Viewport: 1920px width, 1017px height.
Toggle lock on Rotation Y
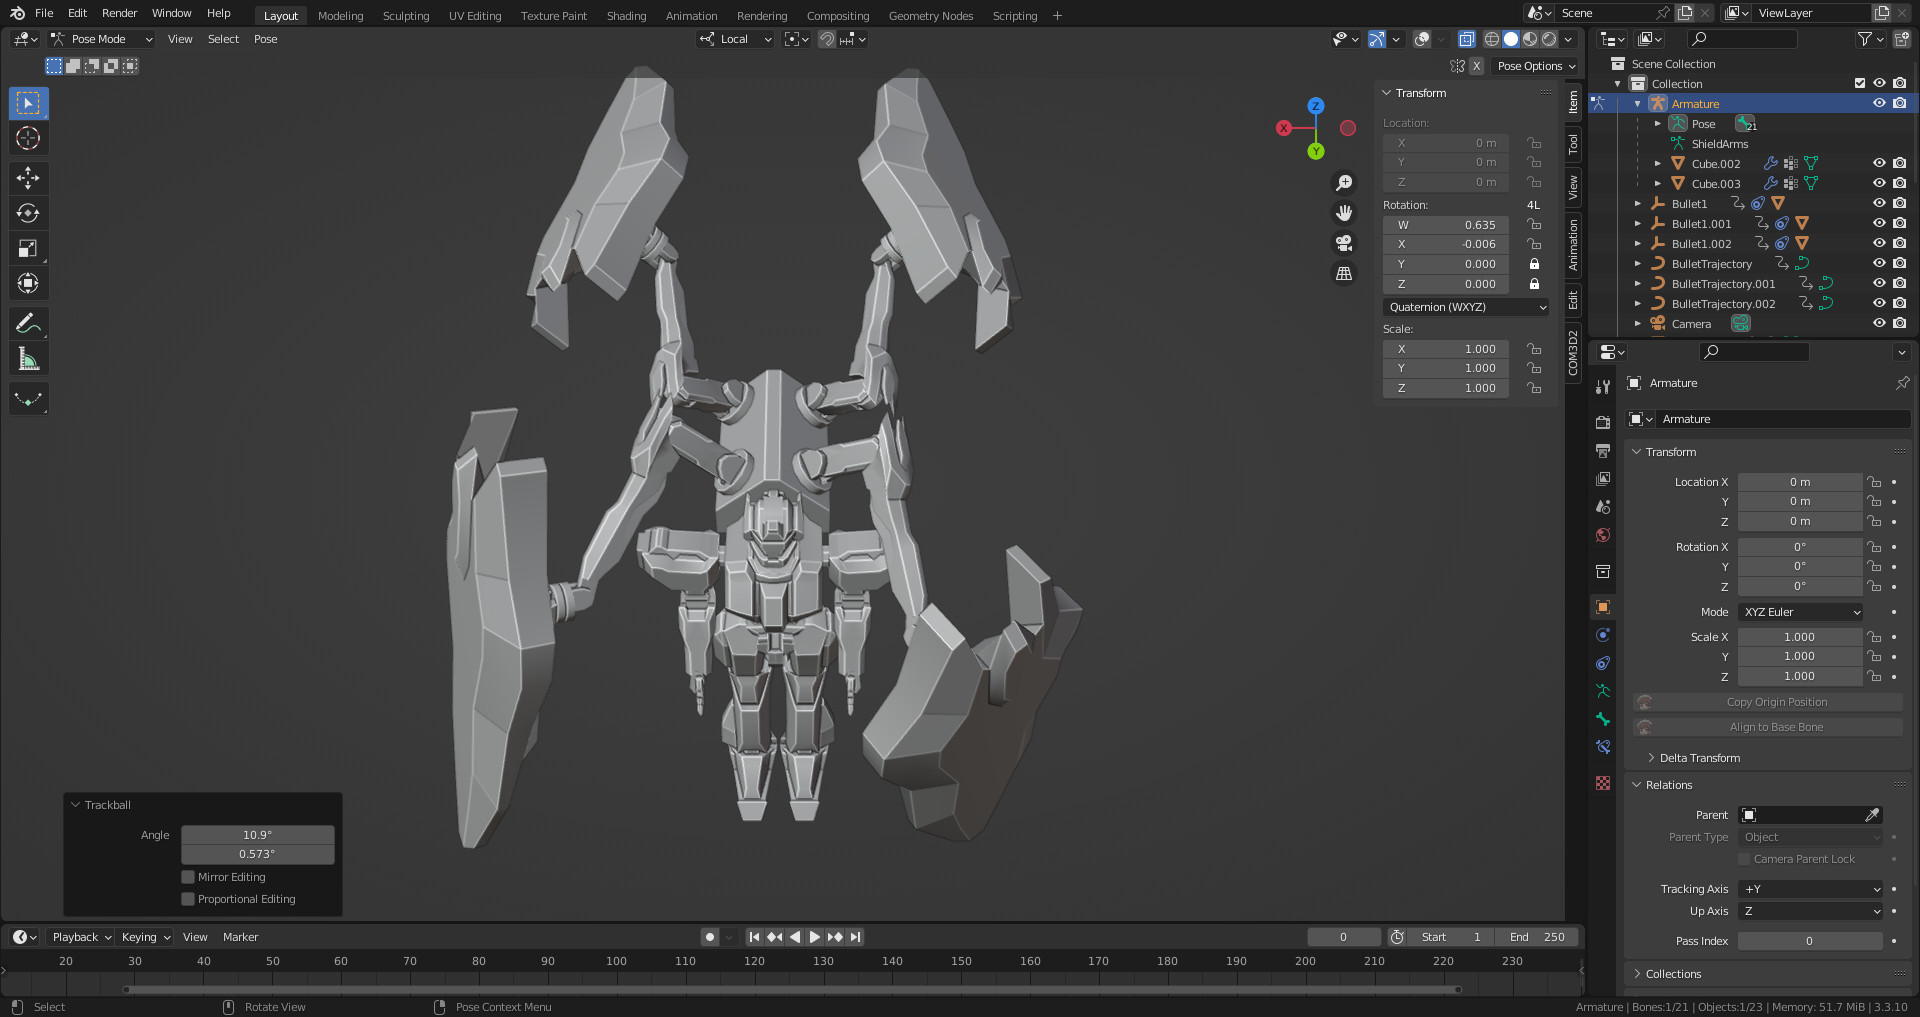tap(1534, 264)
